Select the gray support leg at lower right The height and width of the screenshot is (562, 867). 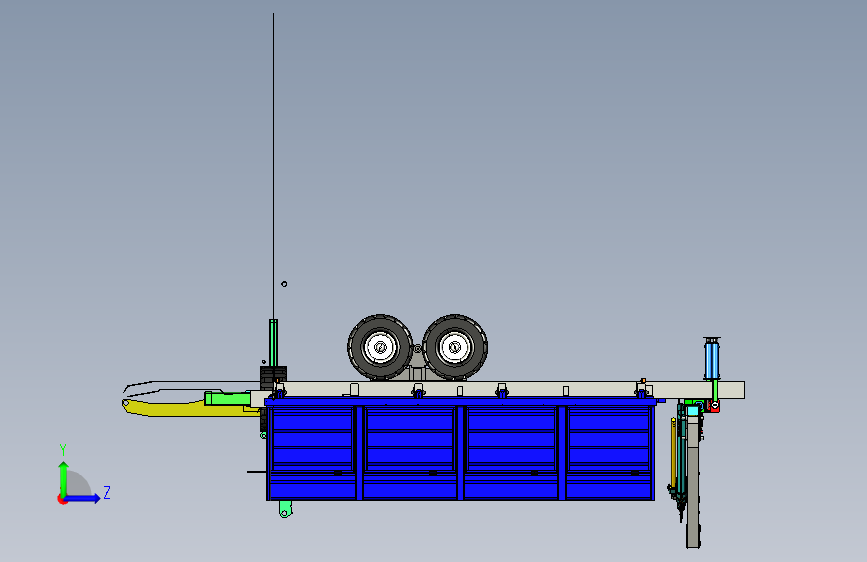coord(693,481)
